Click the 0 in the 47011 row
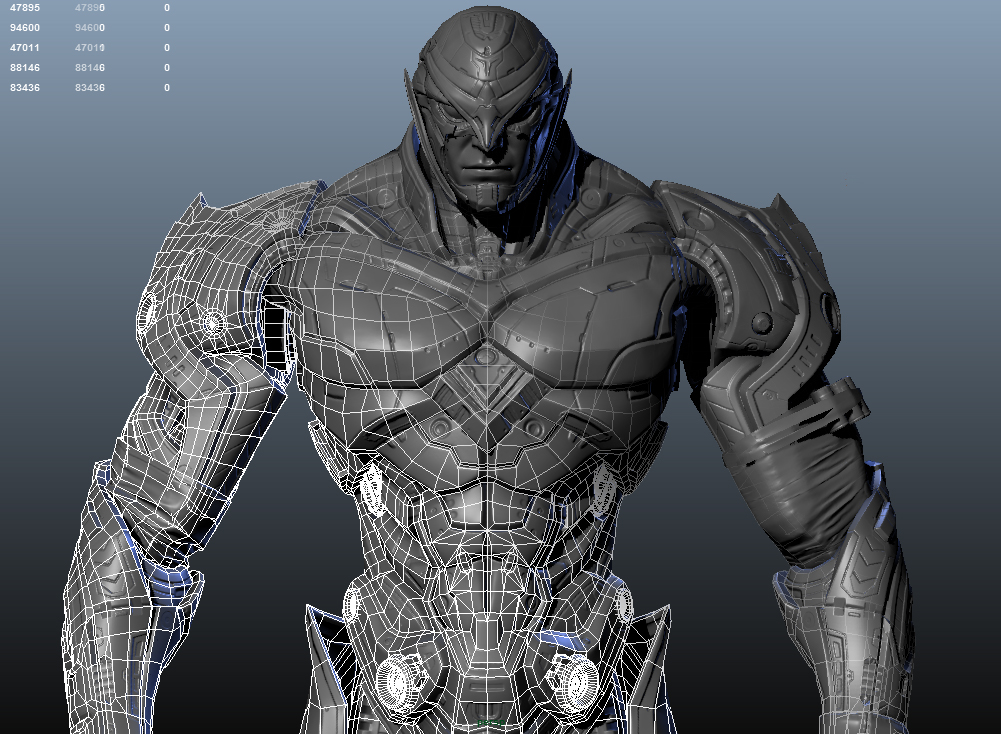Image resolution: width=1001 pixels, height=734 pixels. [167, 48]
